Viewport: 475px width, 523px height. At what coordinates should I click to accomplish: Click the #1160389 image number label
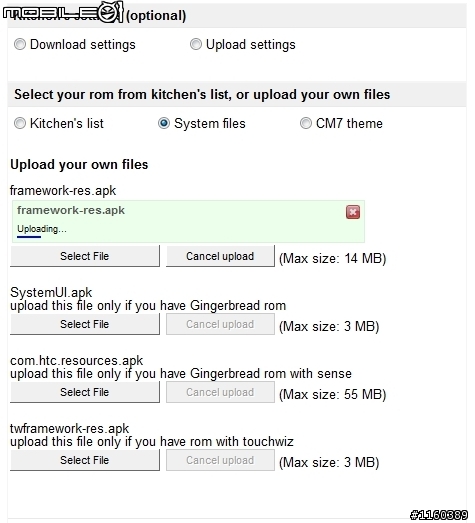pyautogui.click(x=438, y=515)
